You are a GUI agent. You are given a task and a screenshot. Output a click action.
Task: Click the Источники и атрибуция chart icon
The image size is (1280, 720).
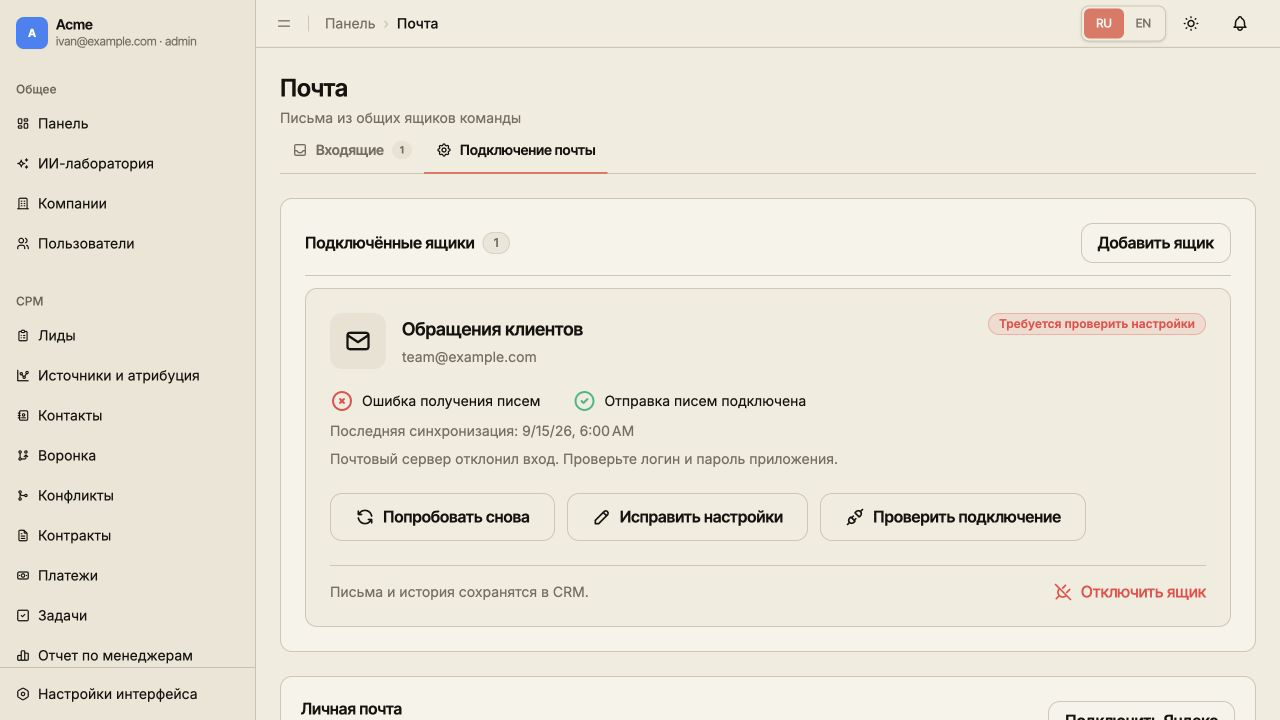23,375
